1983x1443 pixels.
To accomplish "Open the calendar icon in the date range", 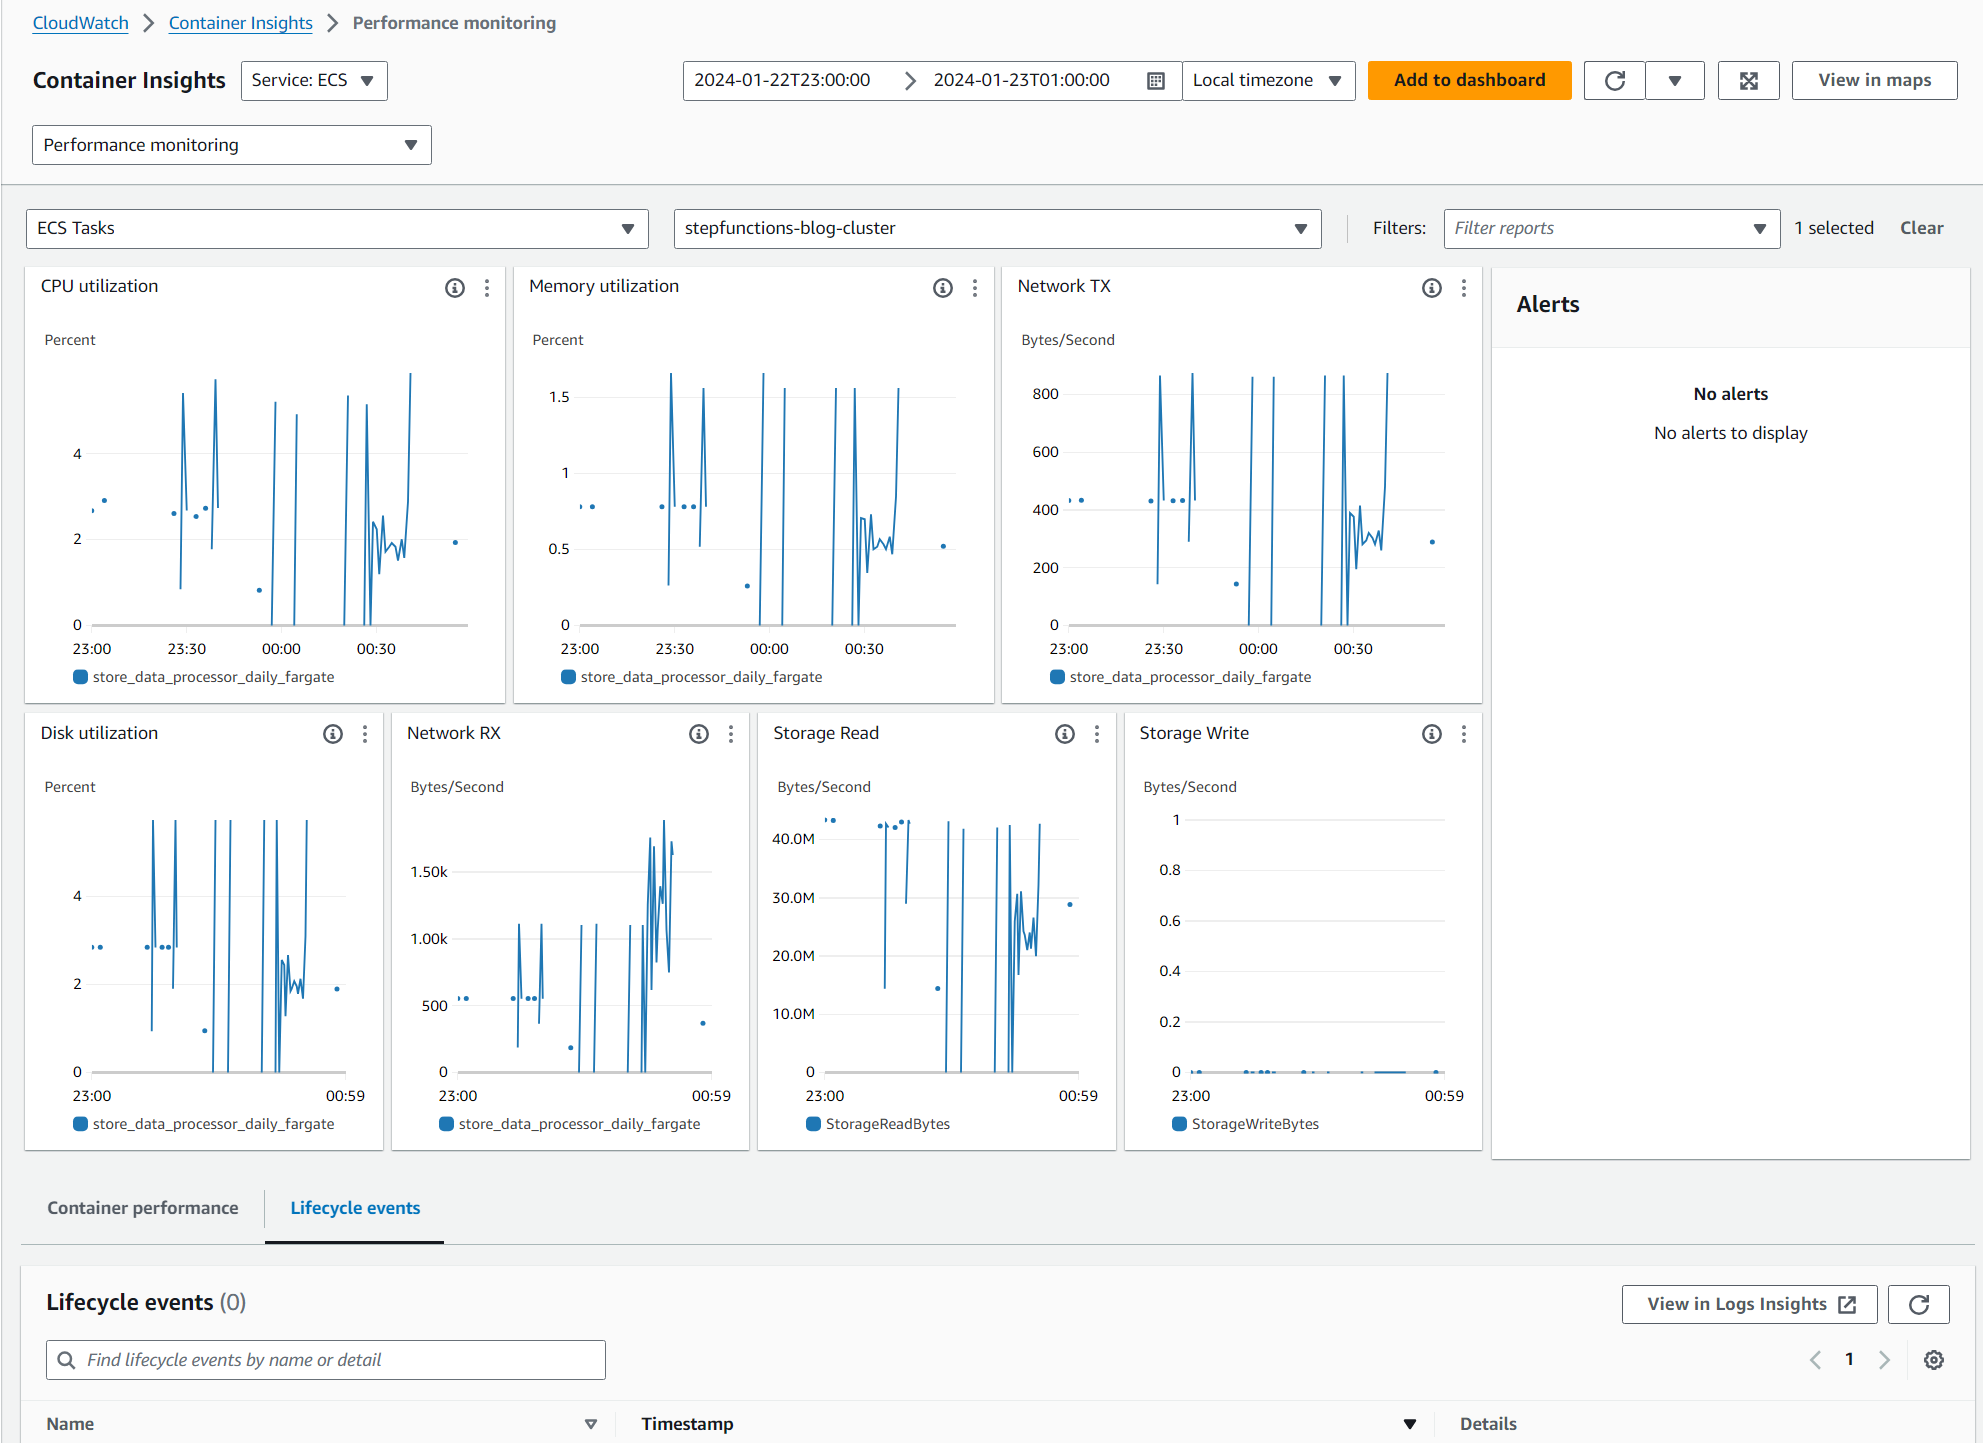I will [x=1156, y=81].
